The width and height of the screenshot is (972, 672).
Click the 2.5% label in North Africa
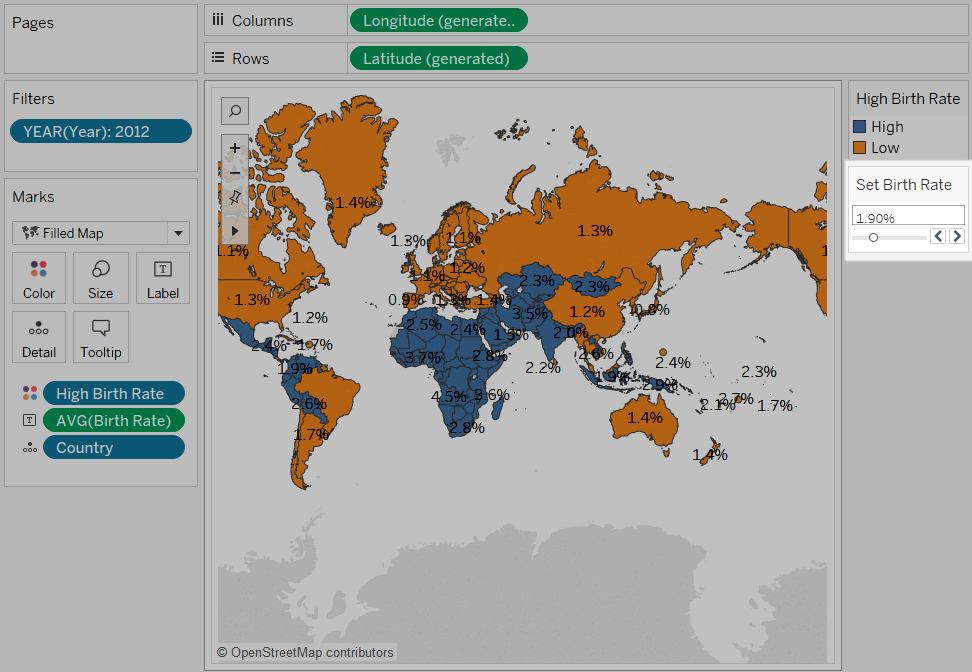tap(424, 325)
